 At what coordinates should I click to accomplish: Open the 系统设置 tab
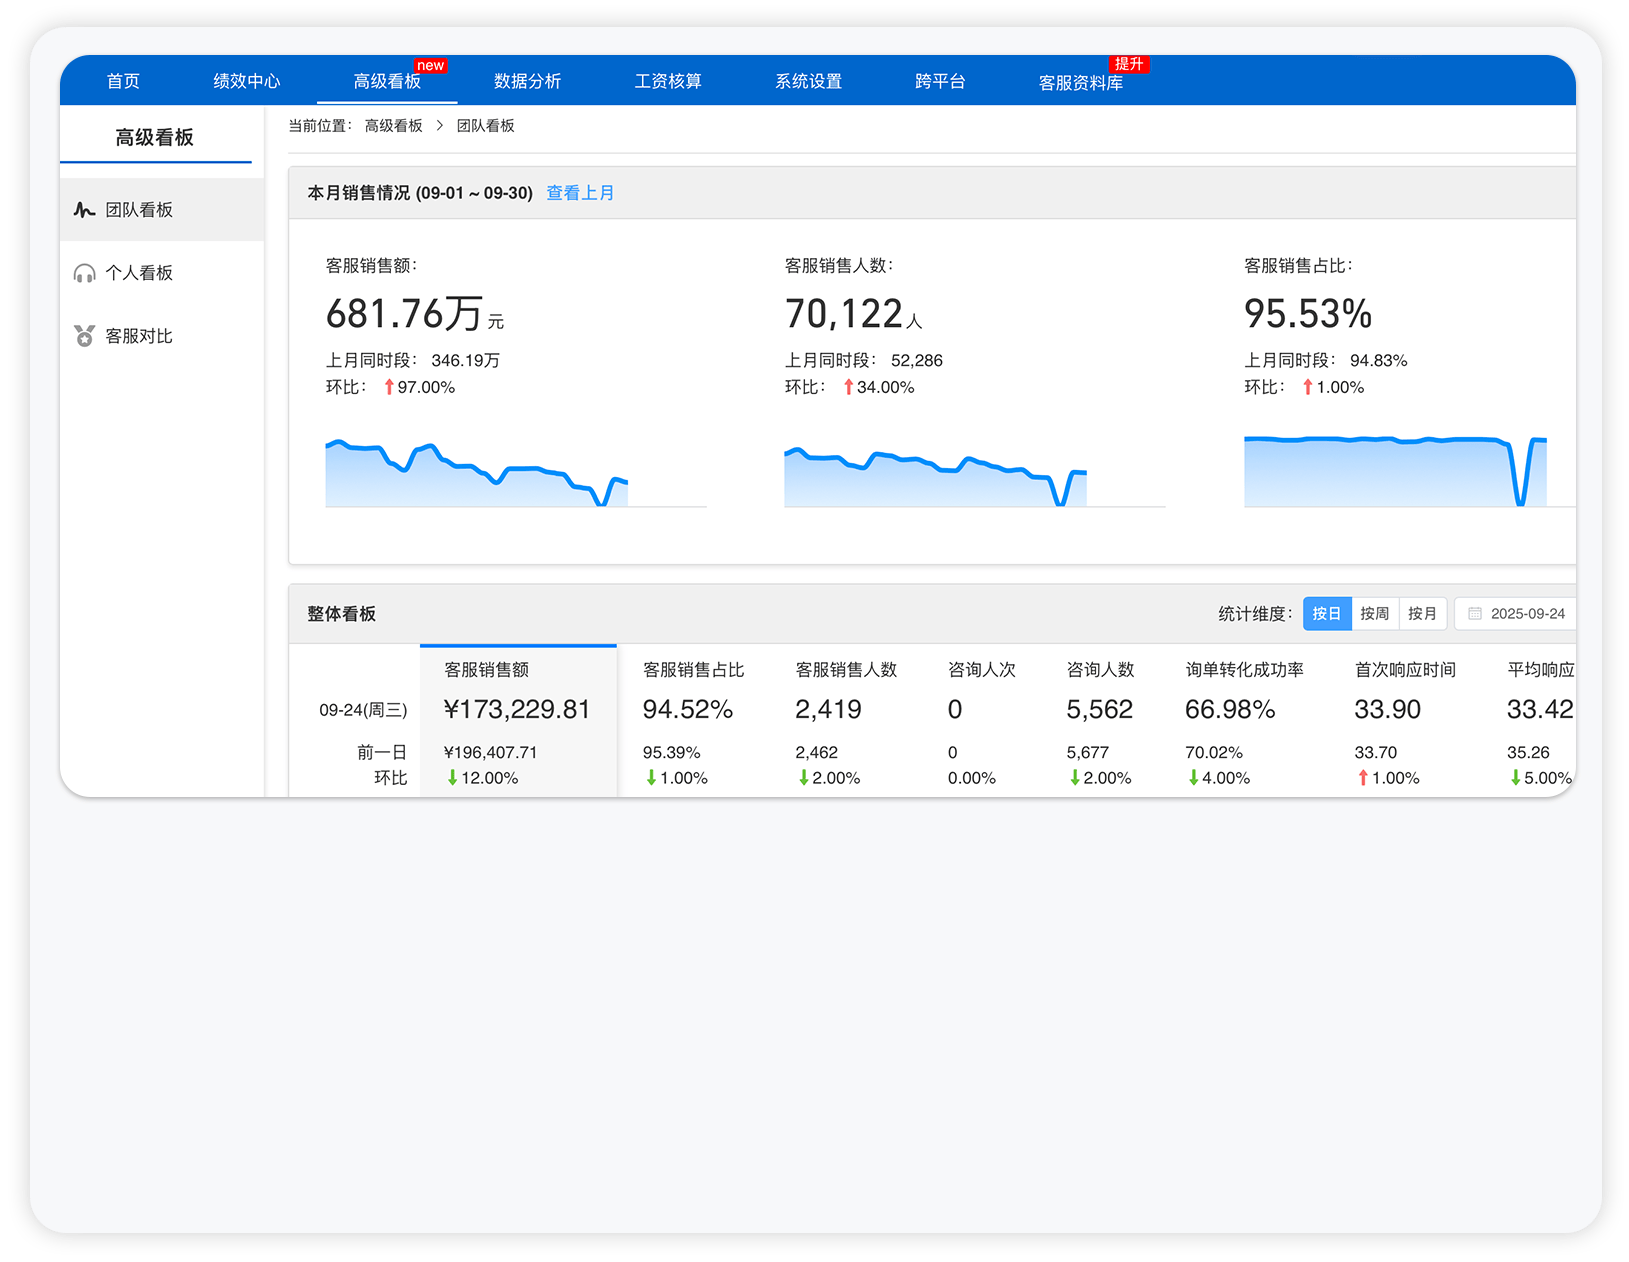[808, 81]
